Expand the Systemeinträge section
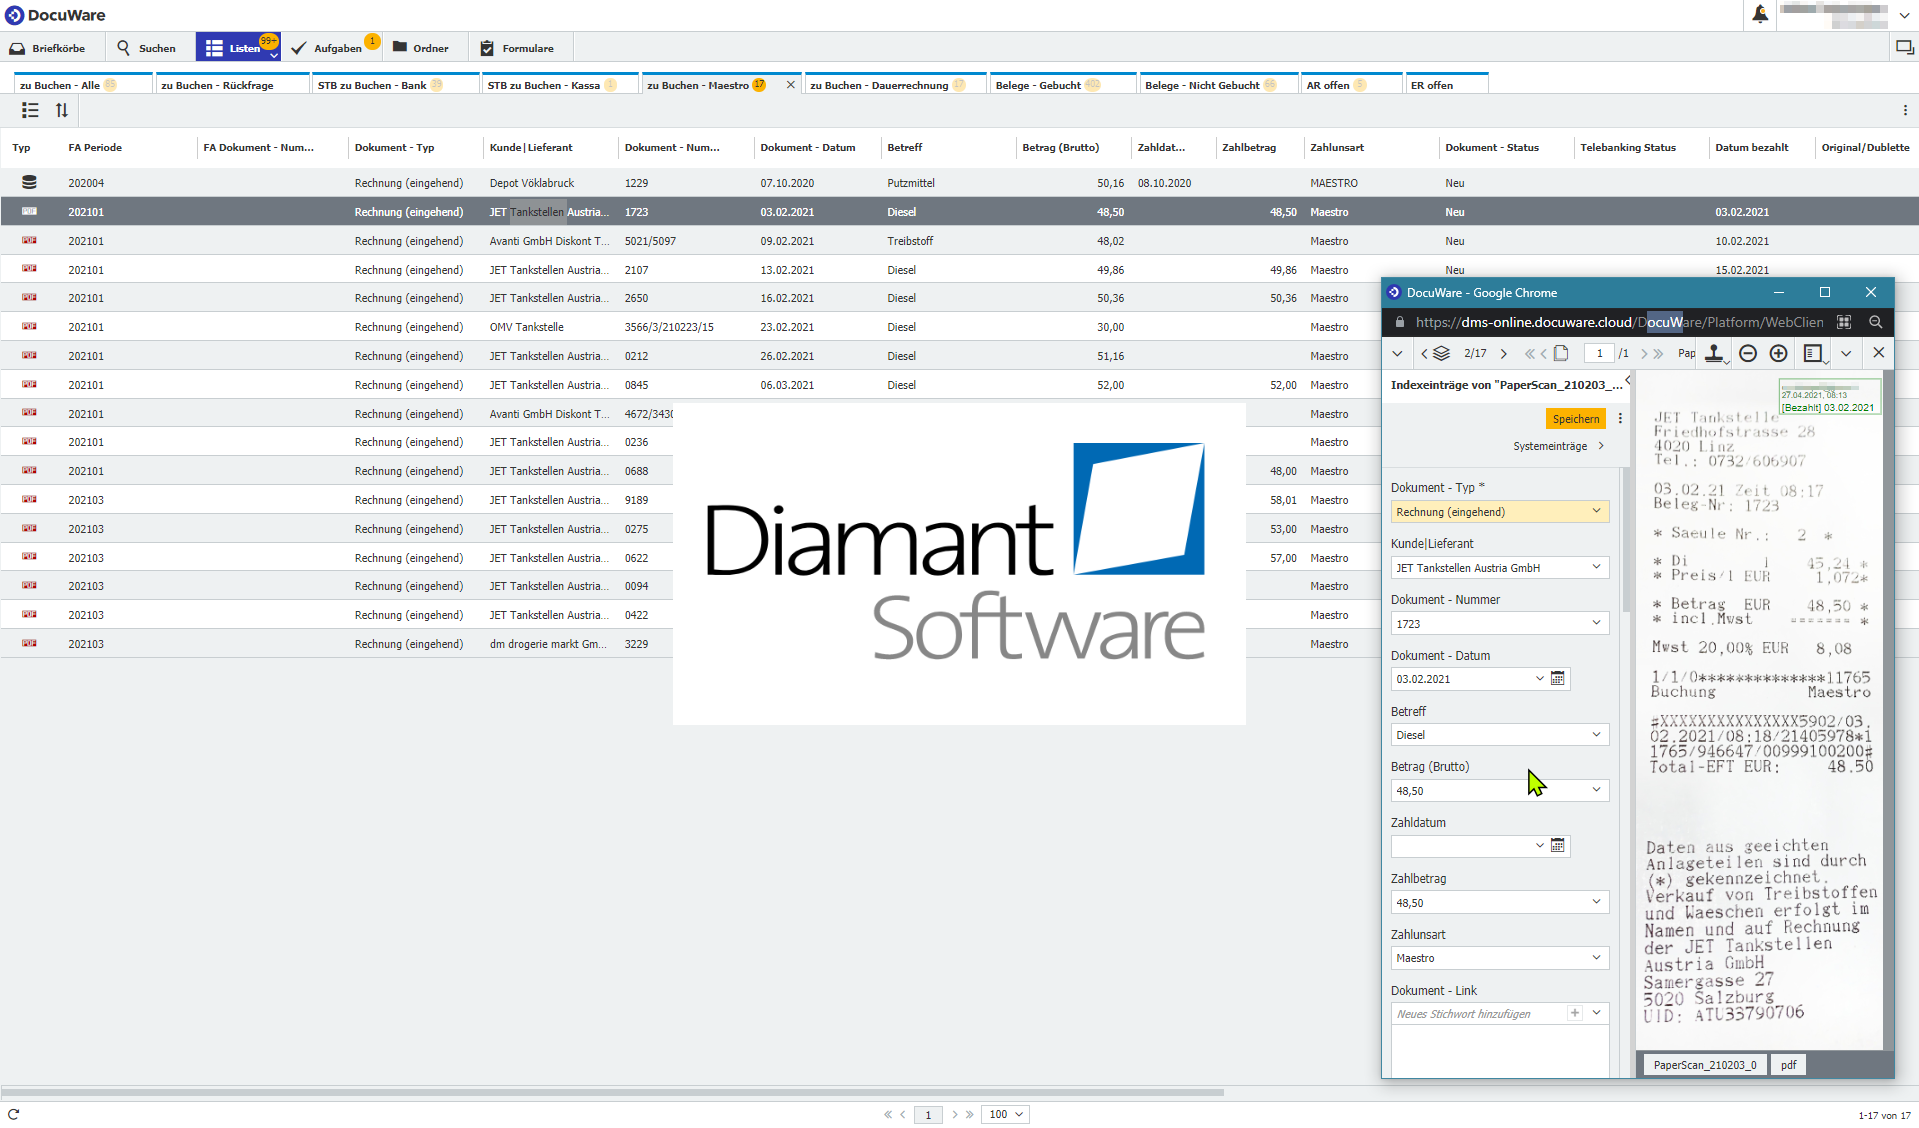 point(1558,446)
